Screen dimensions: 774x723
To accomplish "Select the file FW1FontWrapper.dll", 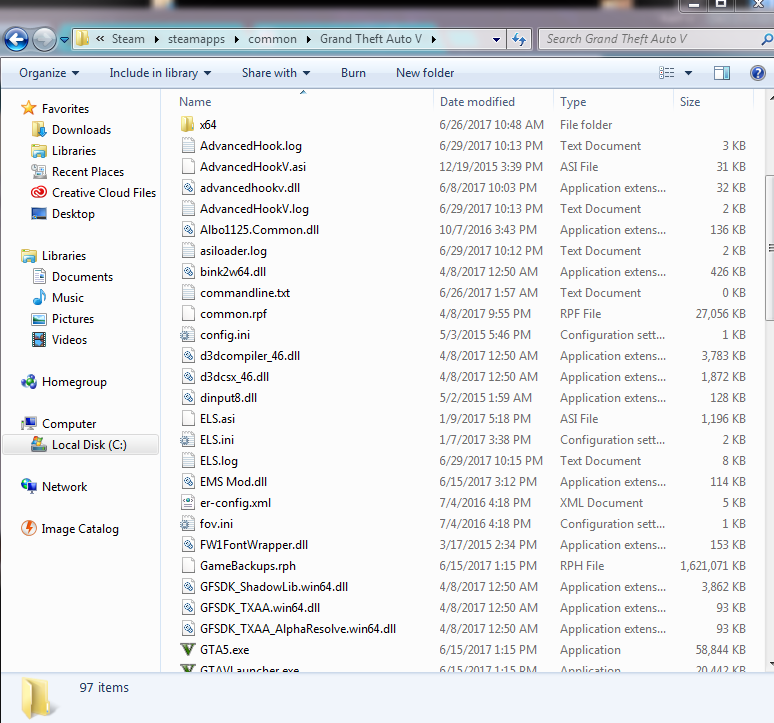I will click(254, 545).
